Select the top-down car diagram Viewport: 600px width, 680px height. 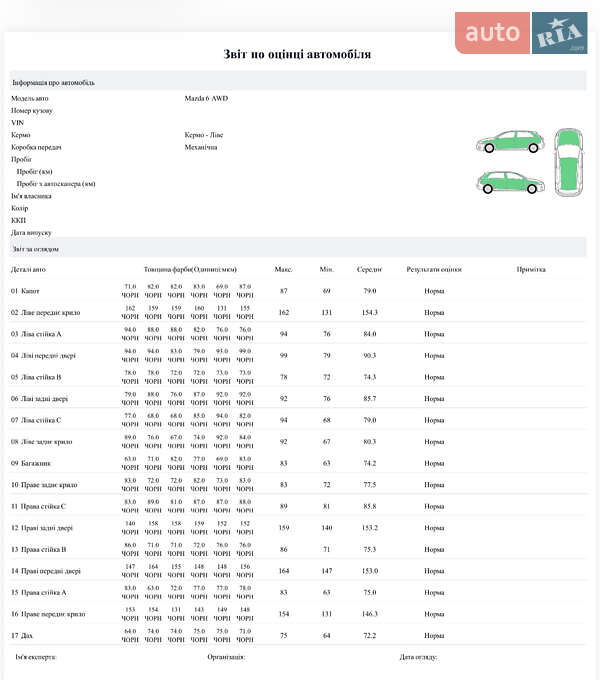click(x=567, y=161)
